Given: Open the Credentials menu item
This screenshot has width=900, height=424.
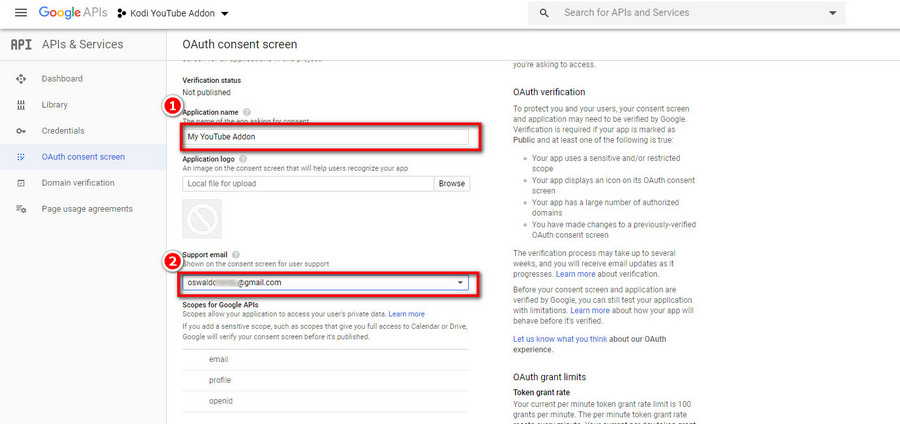Looking at the screenshot, I should click(63, 131).
